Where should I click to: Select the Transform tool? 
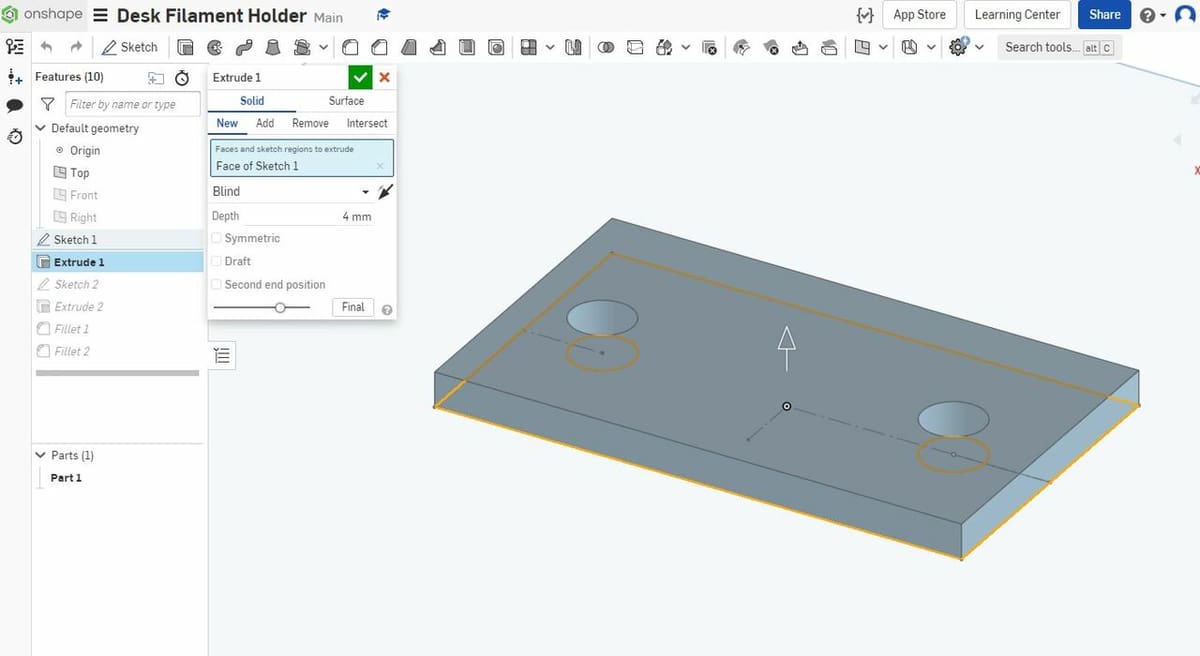tap(665, 47)
